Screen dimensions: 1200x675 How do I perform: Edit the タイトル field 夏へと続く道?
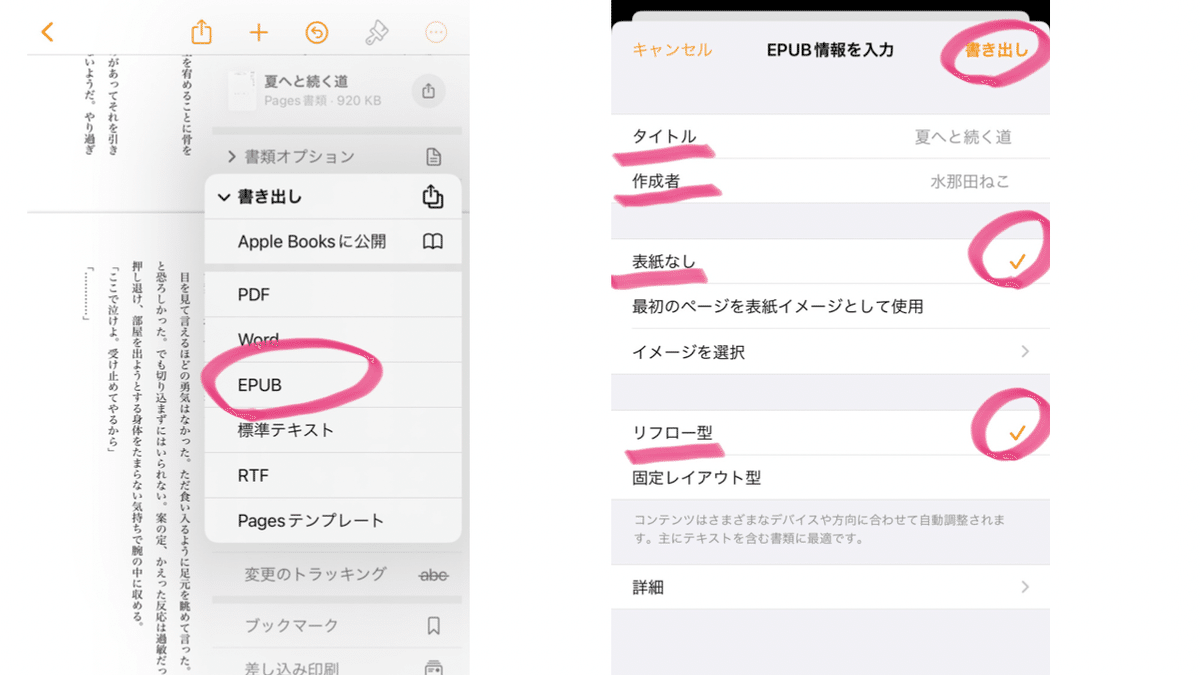click(x=830, y=137)
